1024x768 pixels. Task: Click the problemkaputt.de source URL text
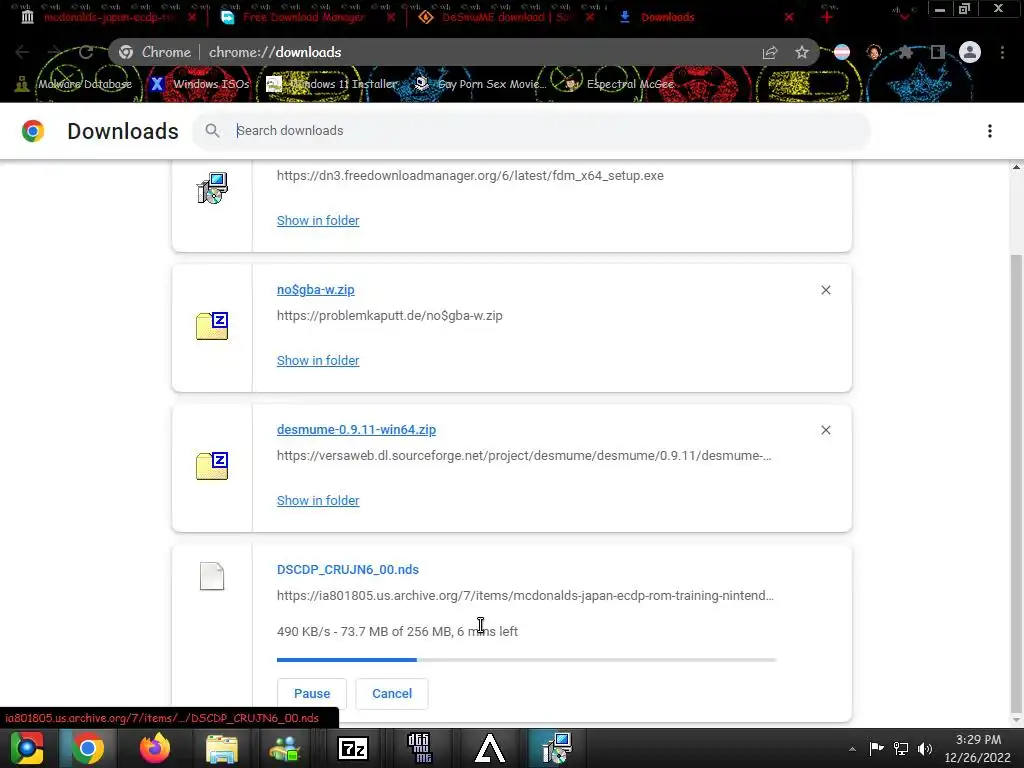pos(390,315)
